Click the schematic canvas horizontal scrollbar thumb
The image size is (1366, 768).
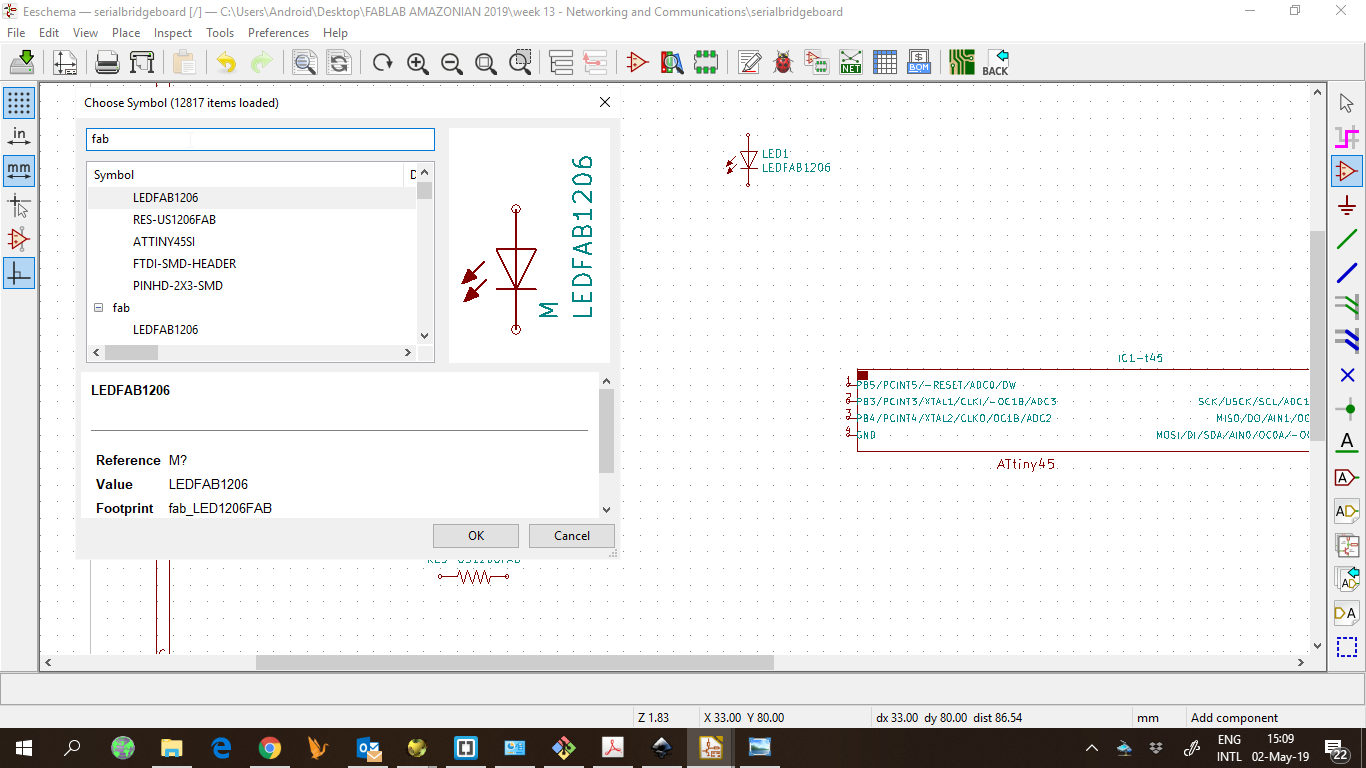click(515, 662)
